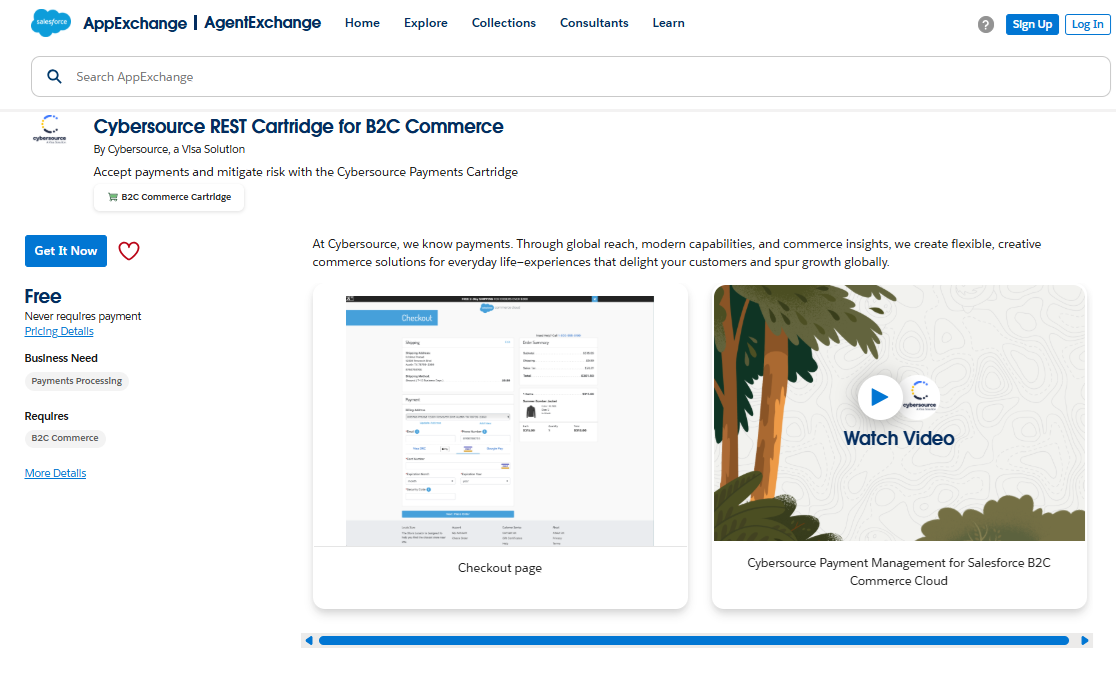Go to the Collections page

504,23
